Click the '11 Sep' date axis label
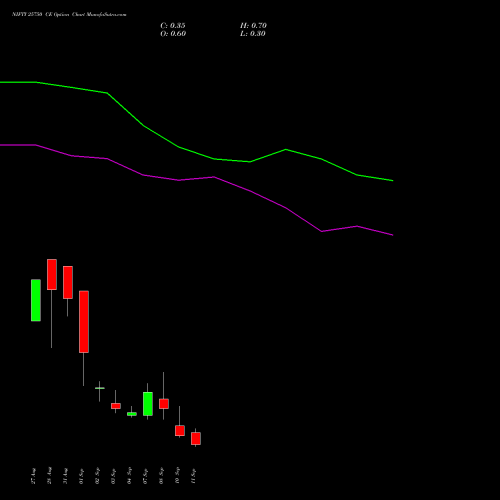This screenshot has height=500, width=500. 193,476
